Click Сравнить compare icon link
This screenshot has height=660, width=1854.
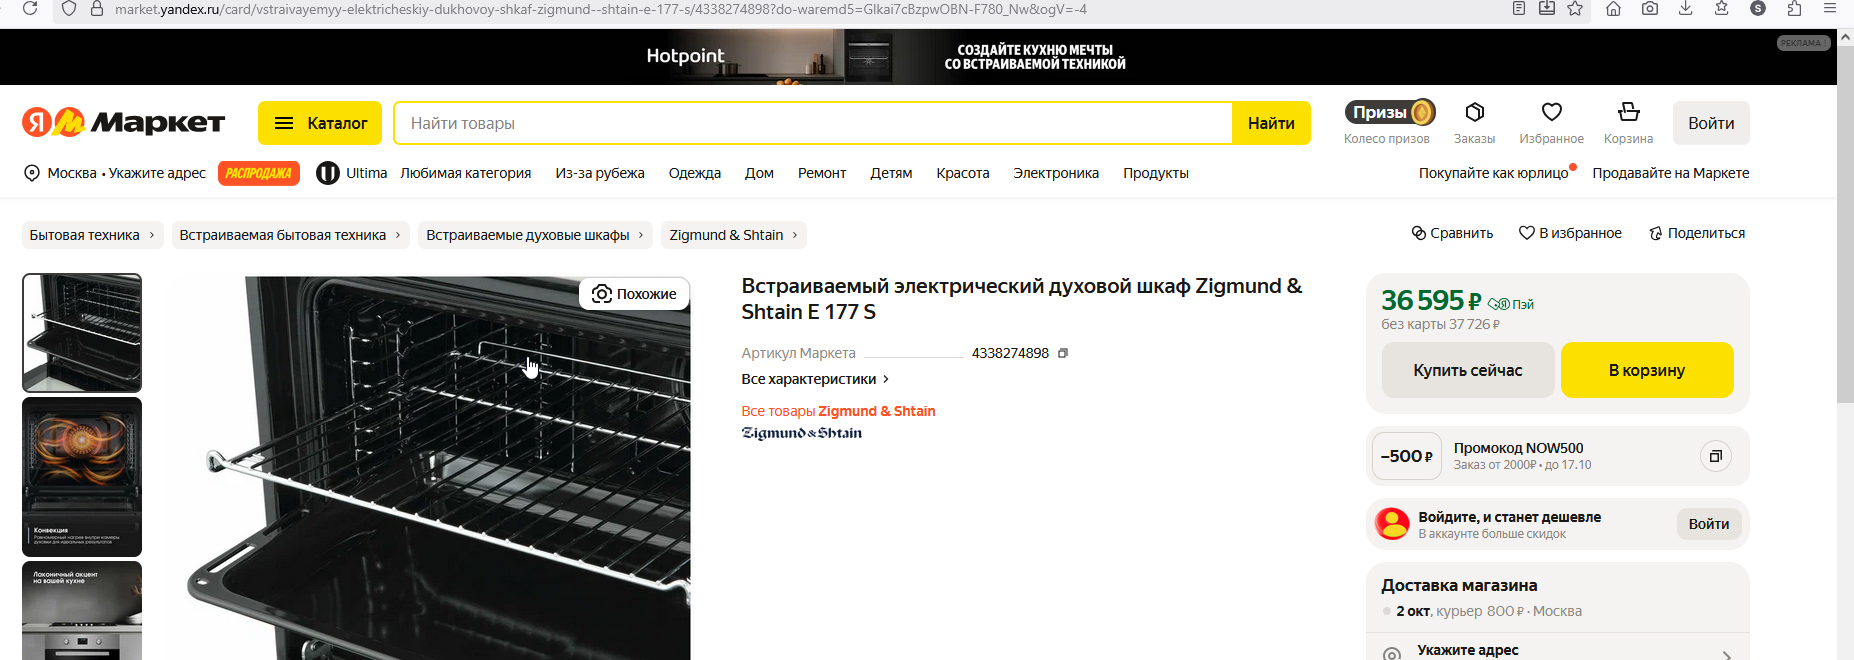pos(1452,233)
